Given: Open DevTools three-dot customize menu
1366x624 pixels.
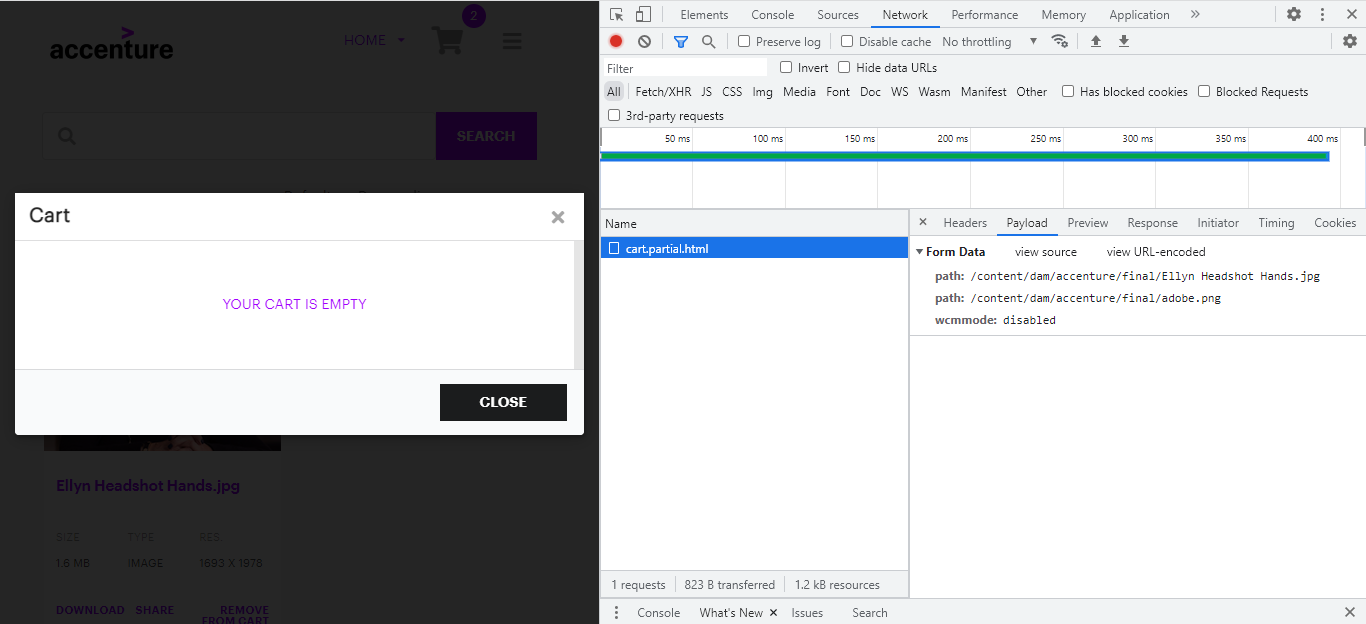Looking at the screenshot, I should [1323, 14].
